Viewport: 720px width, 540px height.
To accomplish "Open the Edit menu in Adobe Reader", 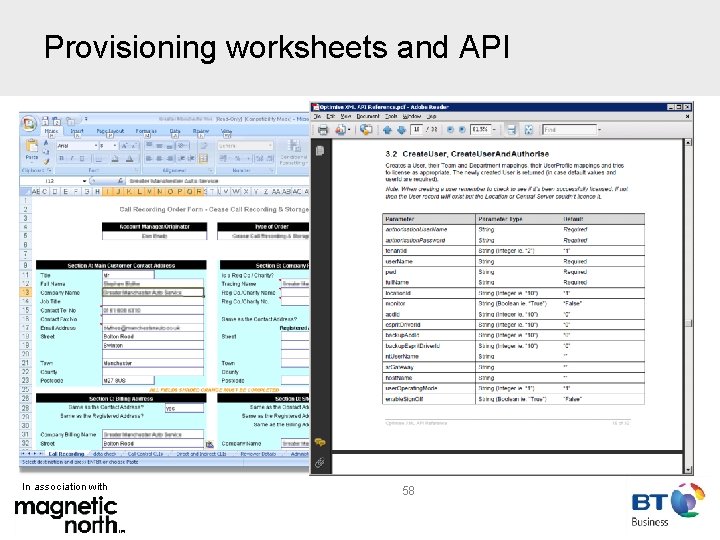I will [331, 117].
